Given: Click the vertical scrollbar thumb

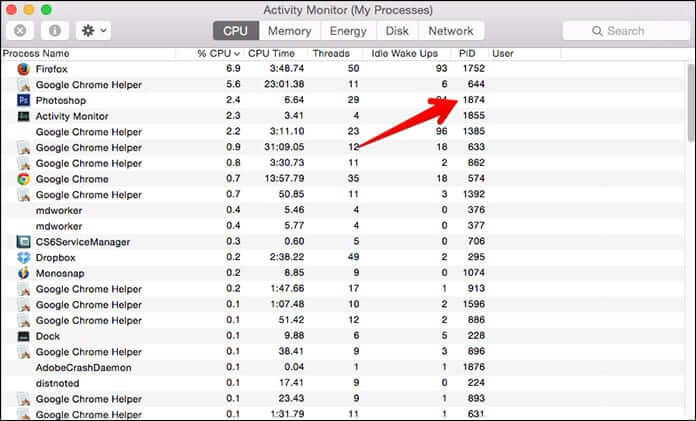Looking at the screenshot, I should (691, 103).
